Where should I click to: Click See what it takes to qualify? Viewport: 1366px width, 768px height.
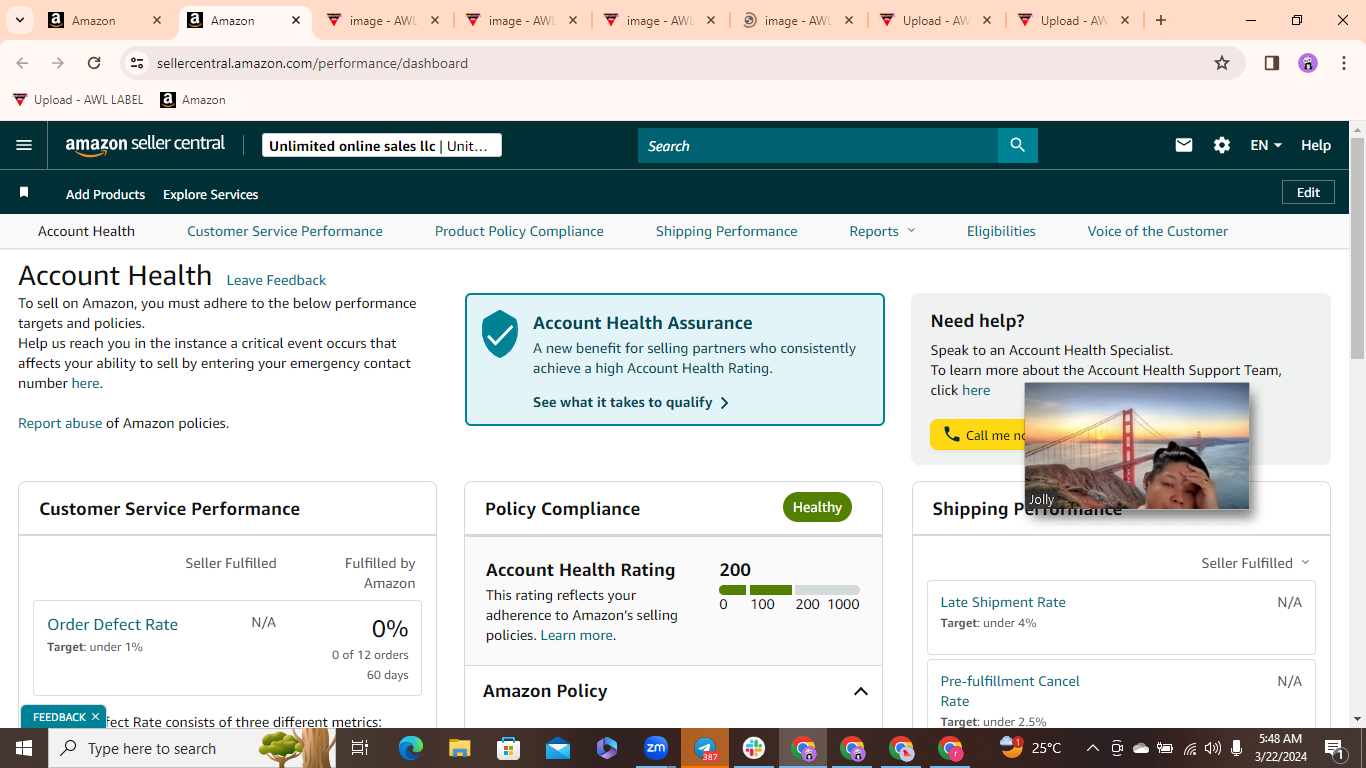[631, 402]
